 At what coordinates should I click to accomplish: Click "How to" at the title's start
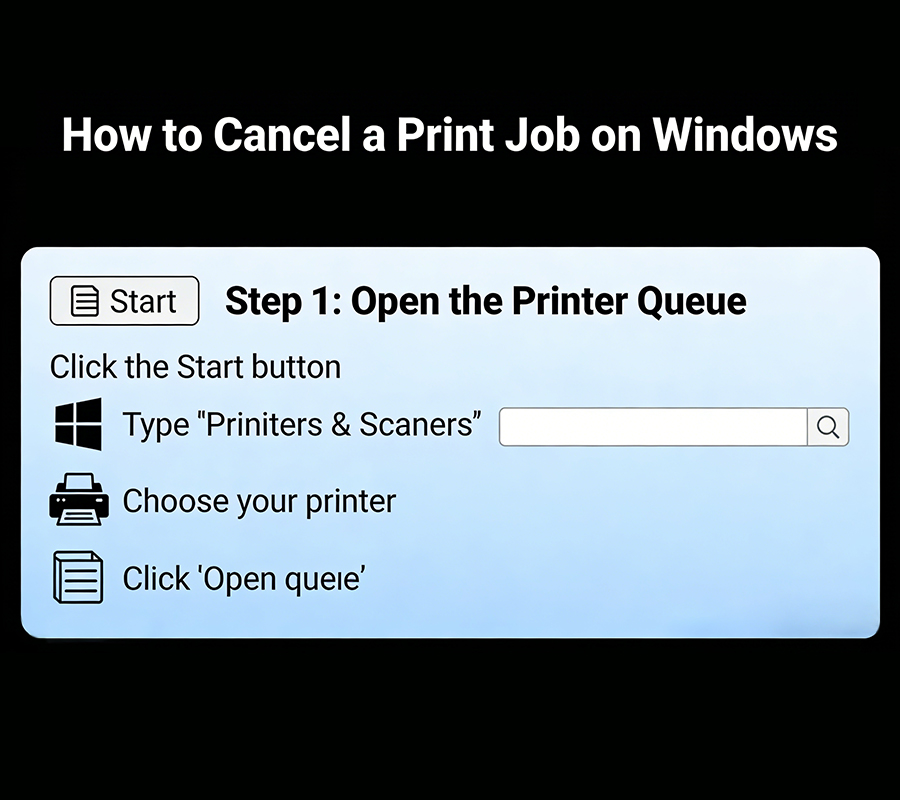coord(131,135)
